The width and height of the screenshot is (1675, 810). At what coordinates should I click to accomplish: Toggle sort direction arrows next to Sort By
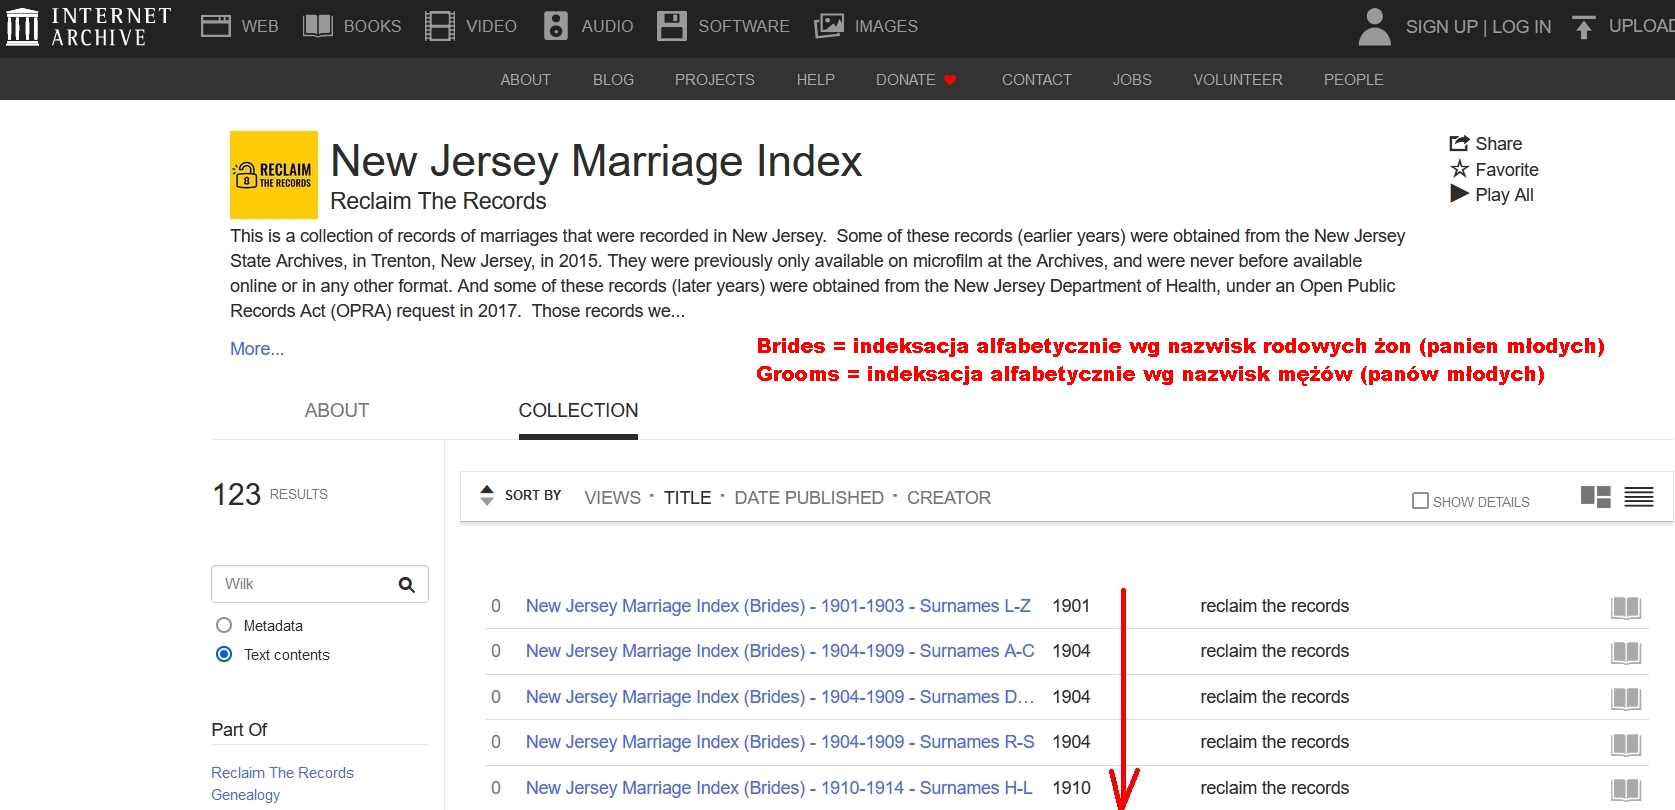[487, 495]
